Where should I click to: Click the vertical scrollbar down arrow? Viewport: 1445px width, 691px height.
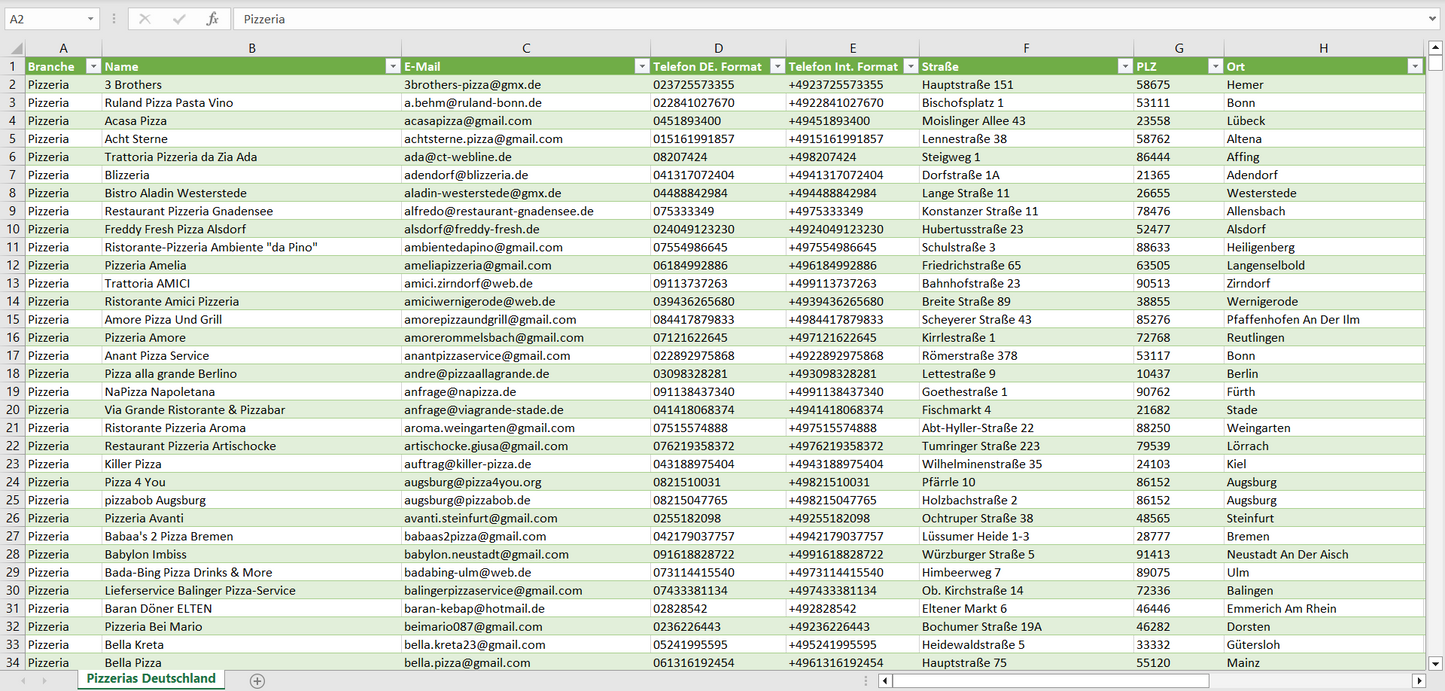tap(1436, 662)
